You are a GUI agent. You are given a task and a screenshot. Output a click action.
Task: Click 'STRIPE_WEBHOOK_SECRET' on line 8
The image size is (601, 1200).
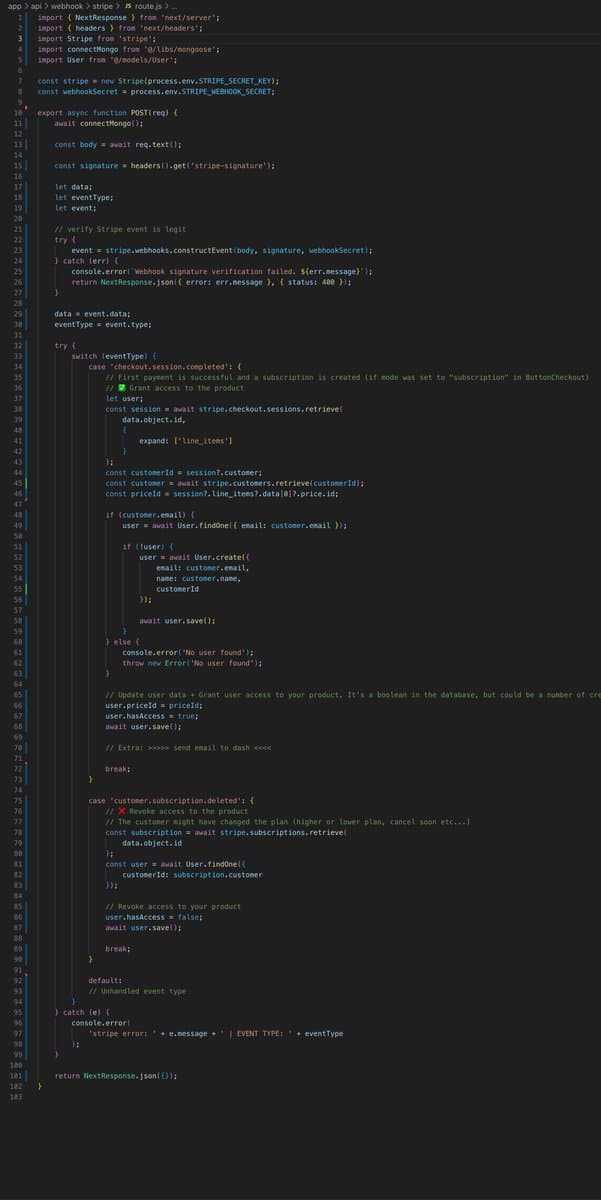(227, 91)
